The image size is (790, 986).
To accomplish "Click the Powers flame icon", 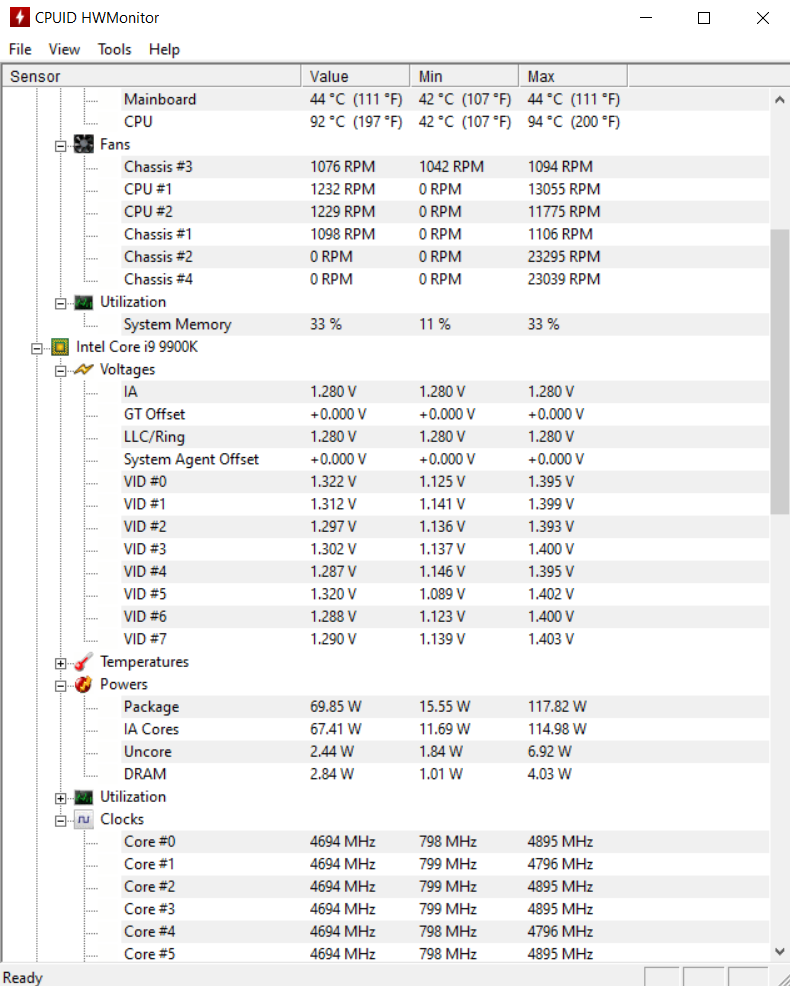I will [83, 685].
